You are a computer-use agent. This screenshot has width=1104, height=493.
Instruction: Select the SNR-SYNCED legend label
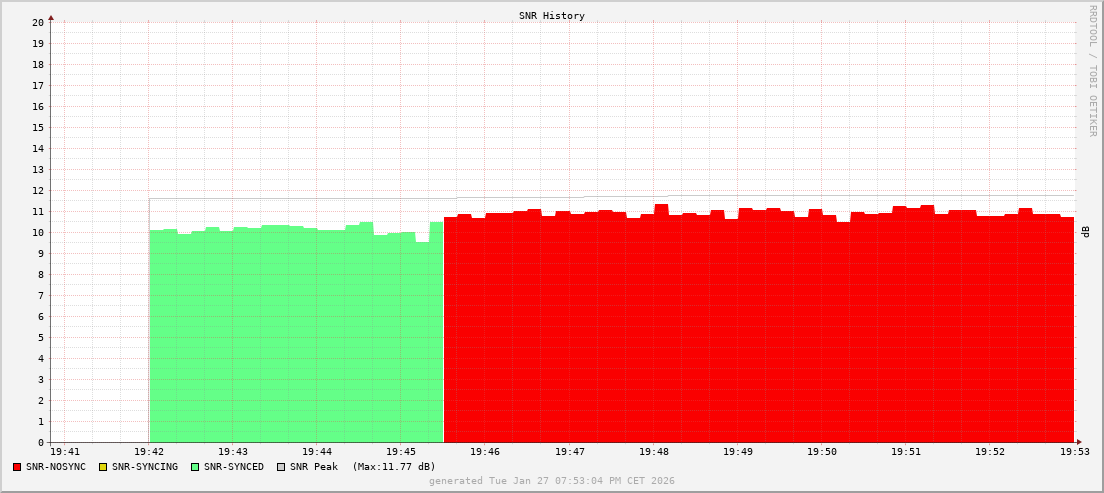click(x=233, y=467)
